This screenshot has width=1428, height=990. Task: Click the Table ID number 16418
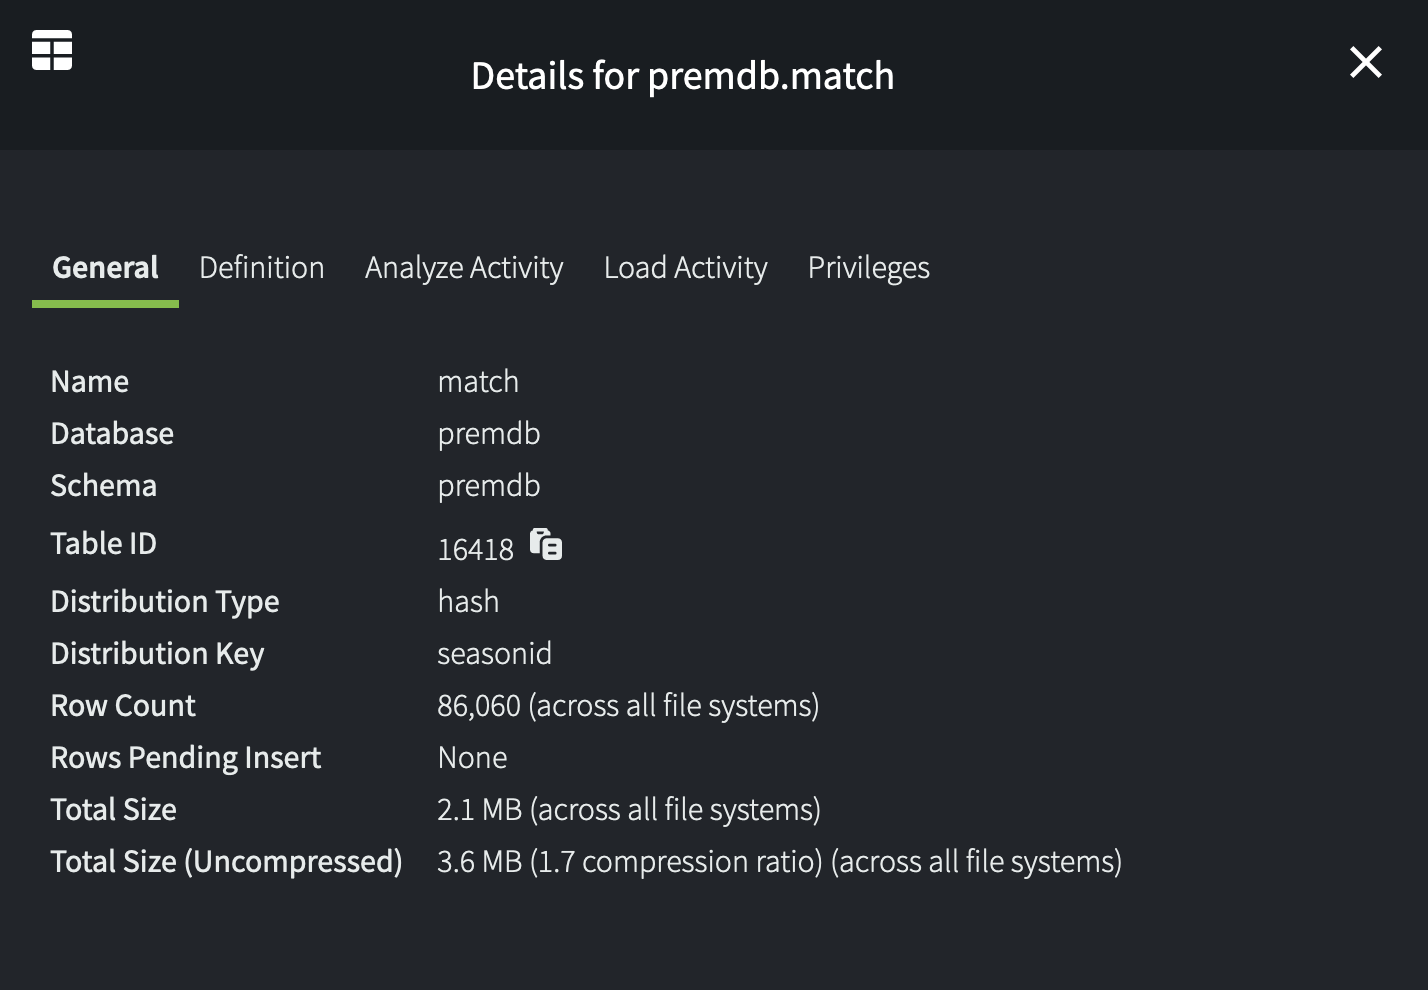(x=476, y=549)
